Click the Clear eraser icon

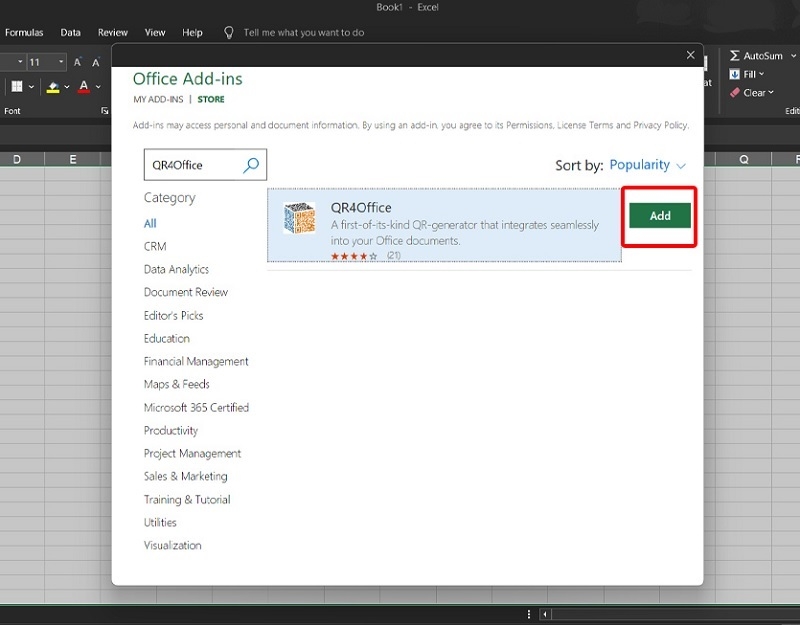735,93
